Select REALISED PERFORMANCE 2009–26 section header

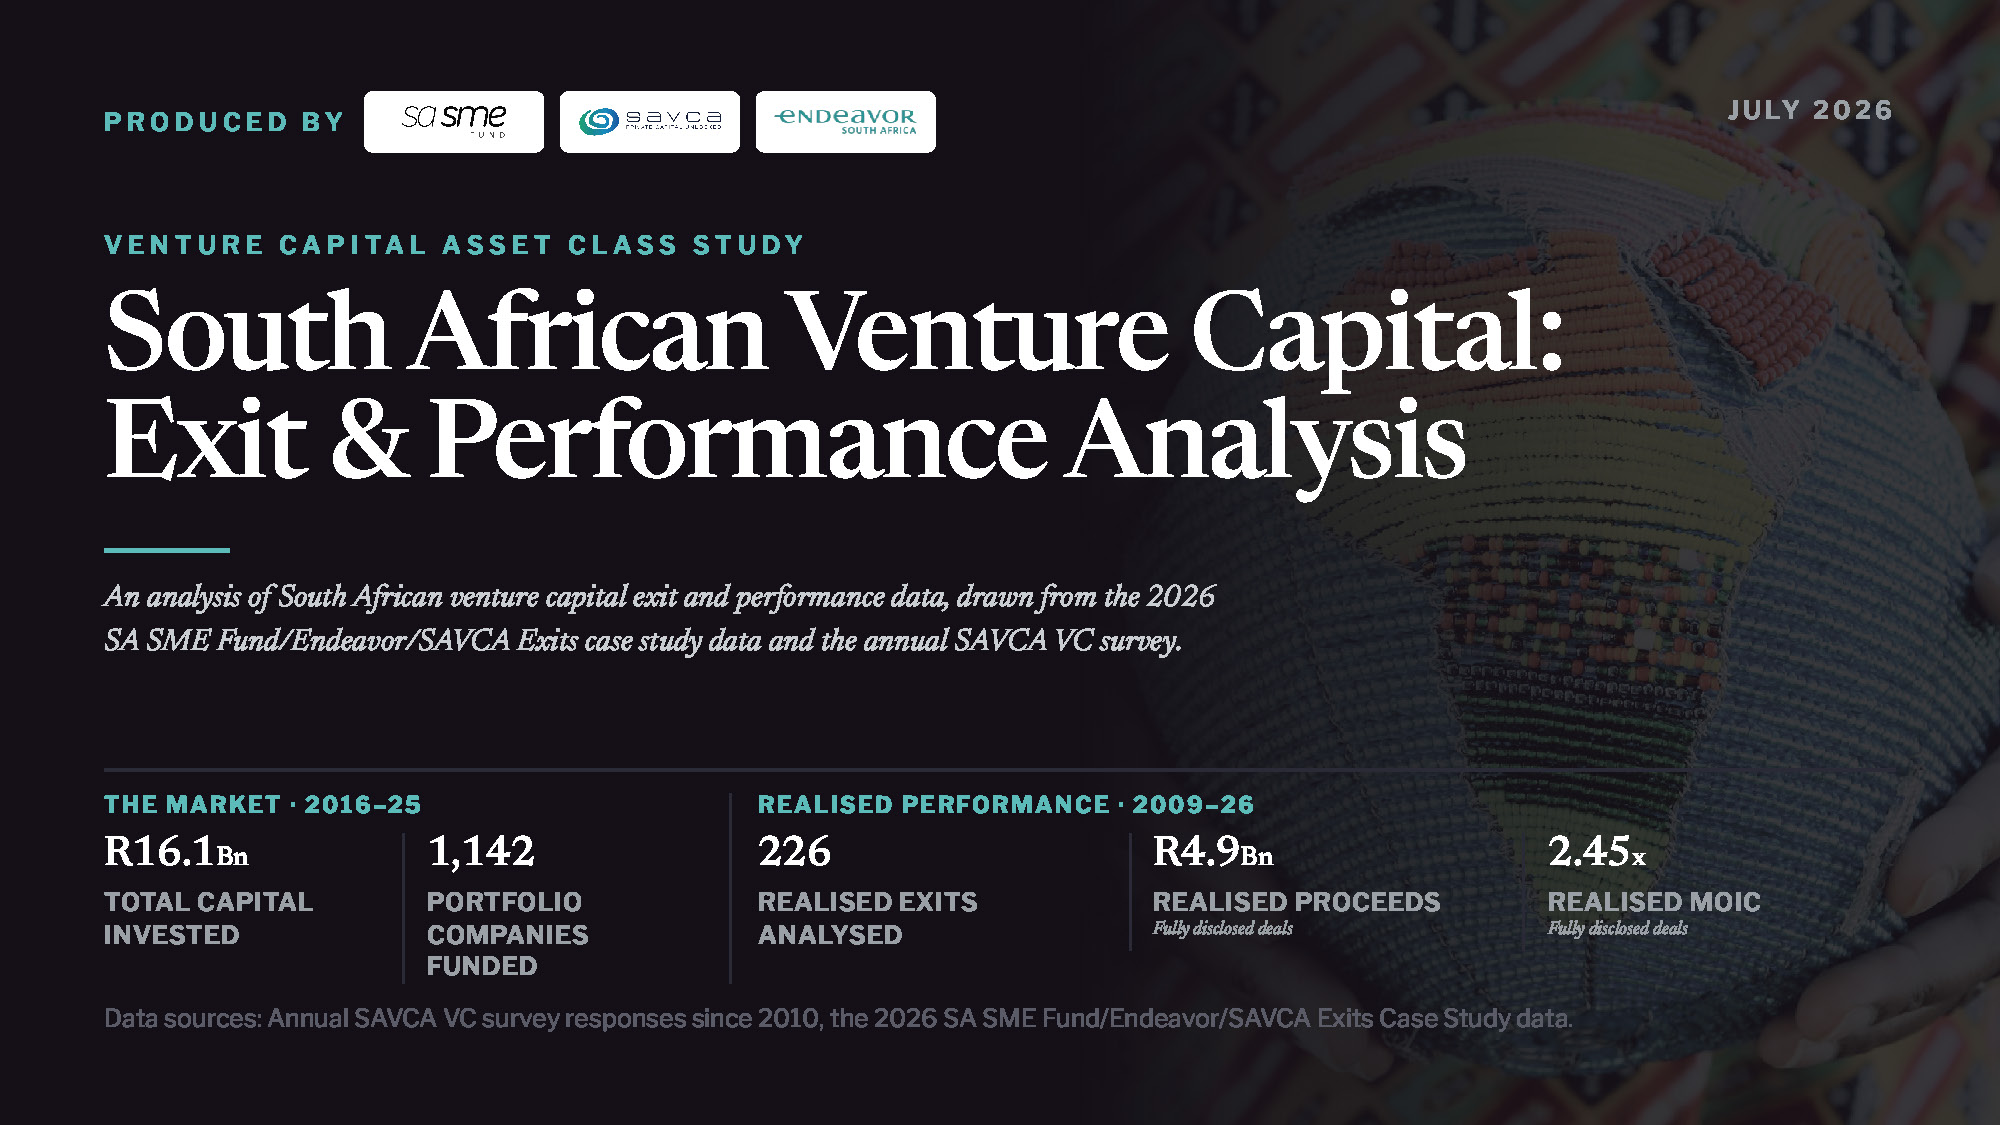click(1005, 805)
